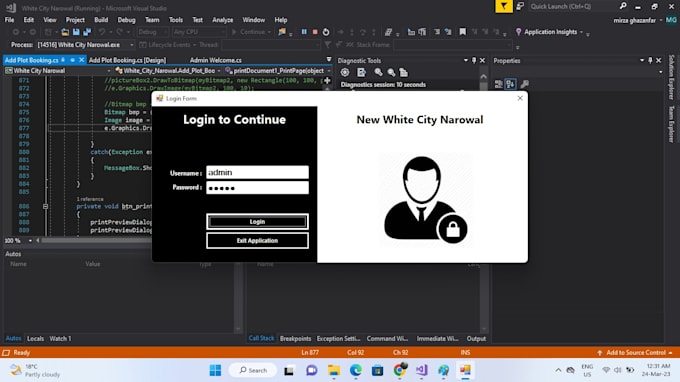The height and width of the screenshot is (382, 680).
Task: Toggle bookmark icon in Visual Studio toolbar
Action: click(x=462, y=32)
